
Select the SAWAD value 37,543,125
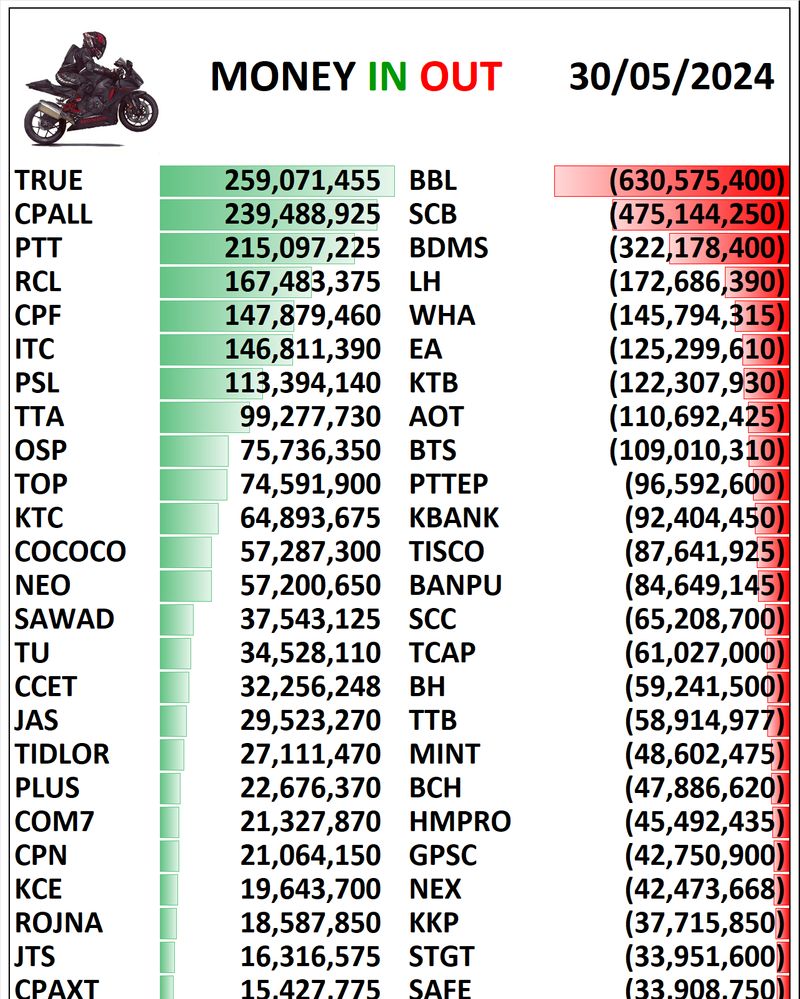[x=311, y=619]
